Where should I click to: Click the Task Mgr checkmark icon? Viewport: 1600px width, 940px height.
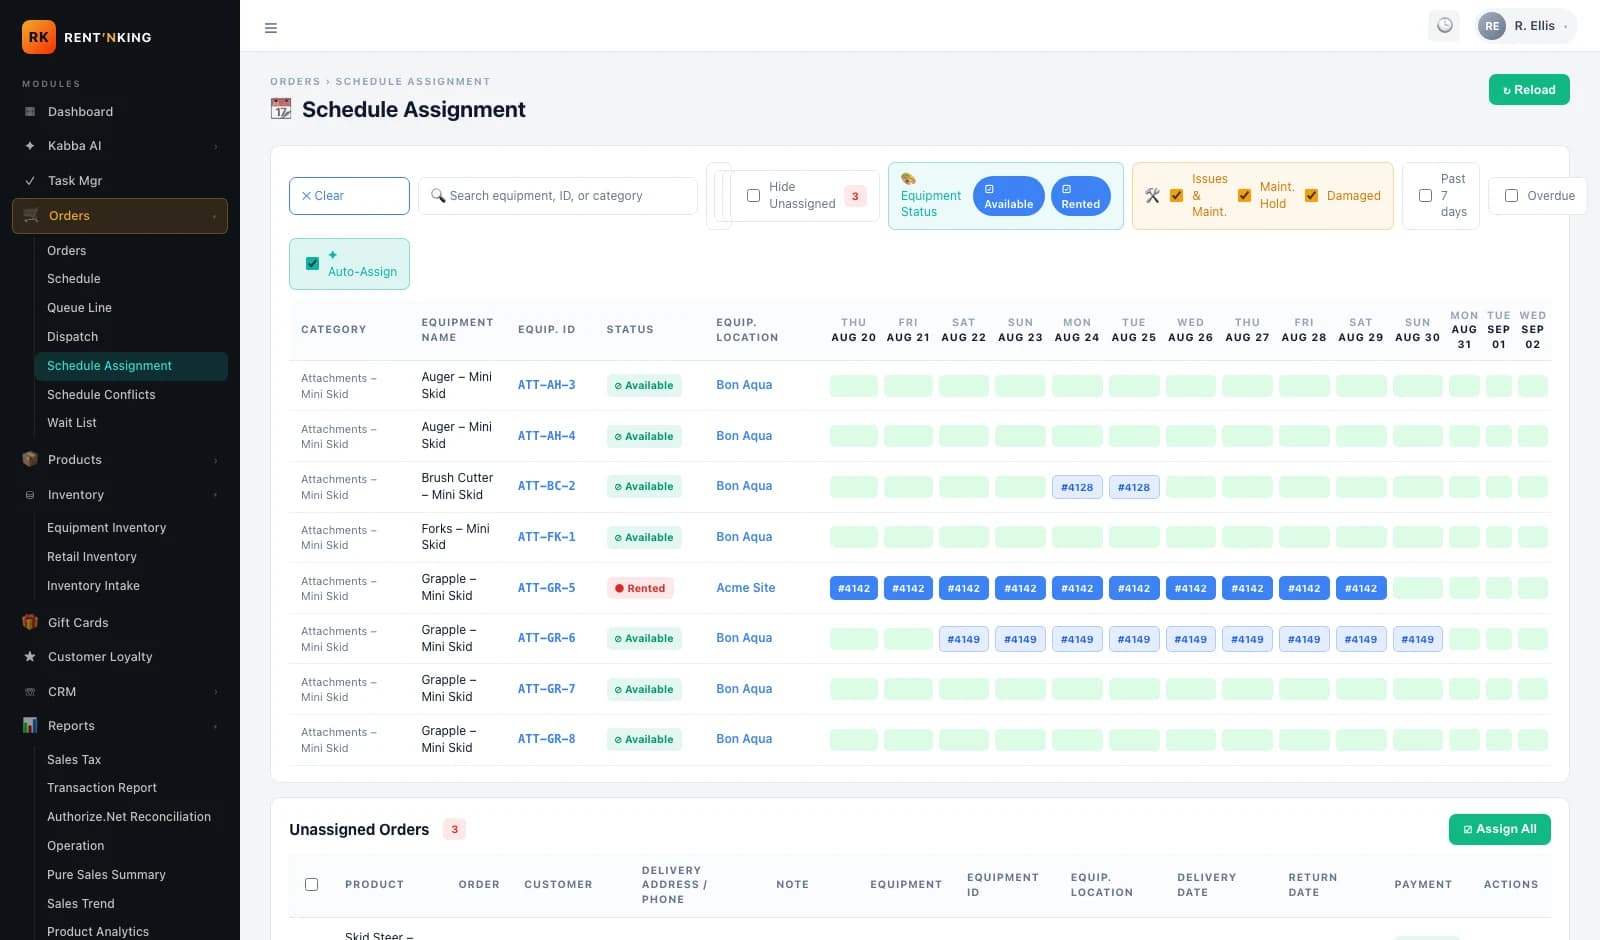(x=30, y=181)
